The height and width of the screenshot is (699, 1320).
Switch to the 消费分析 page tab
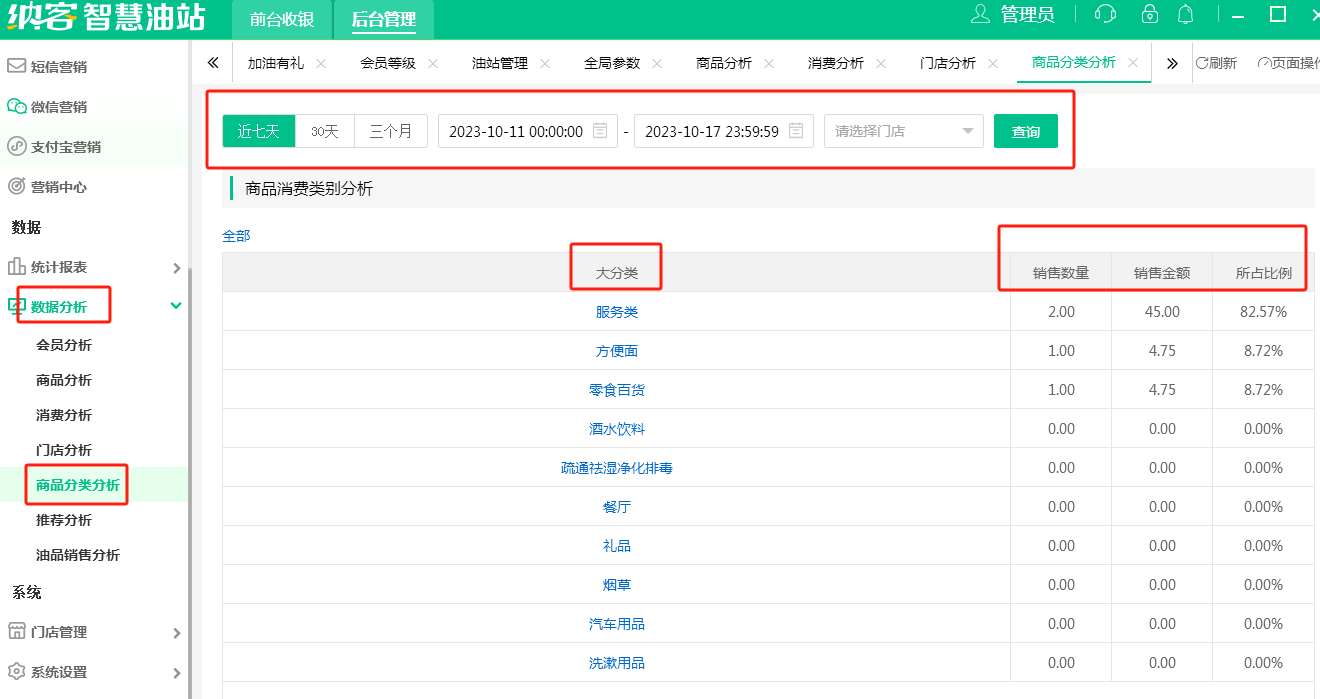835,63
